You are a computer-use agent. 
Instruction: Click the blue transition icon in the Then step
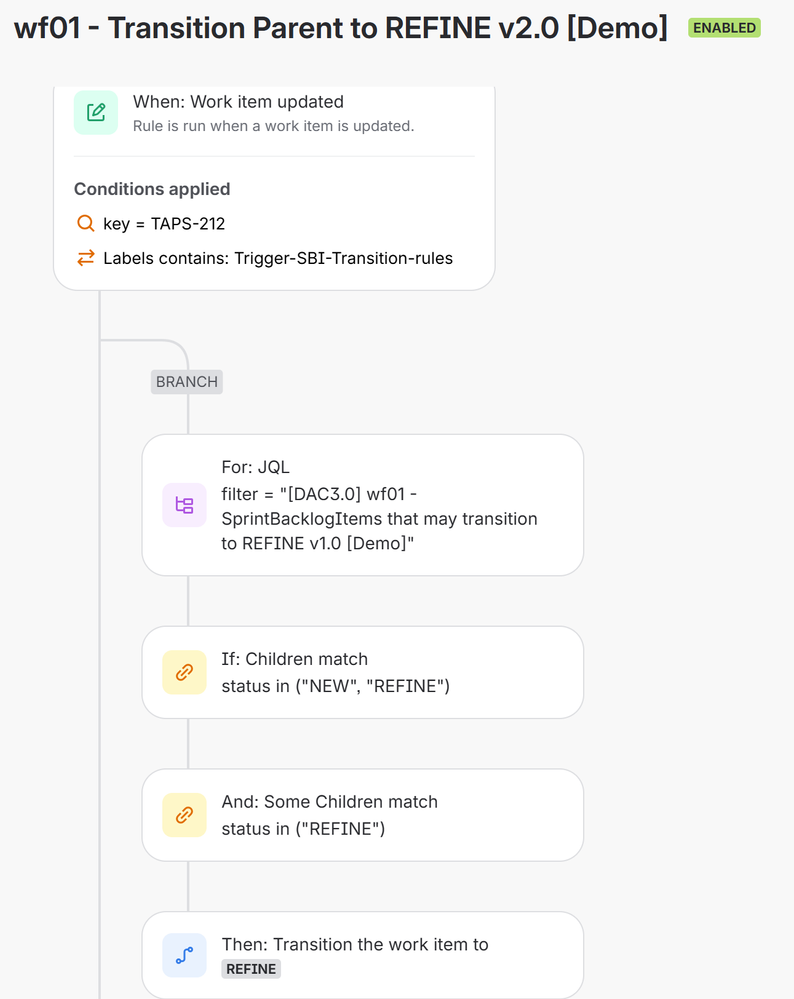coord(184,955)
